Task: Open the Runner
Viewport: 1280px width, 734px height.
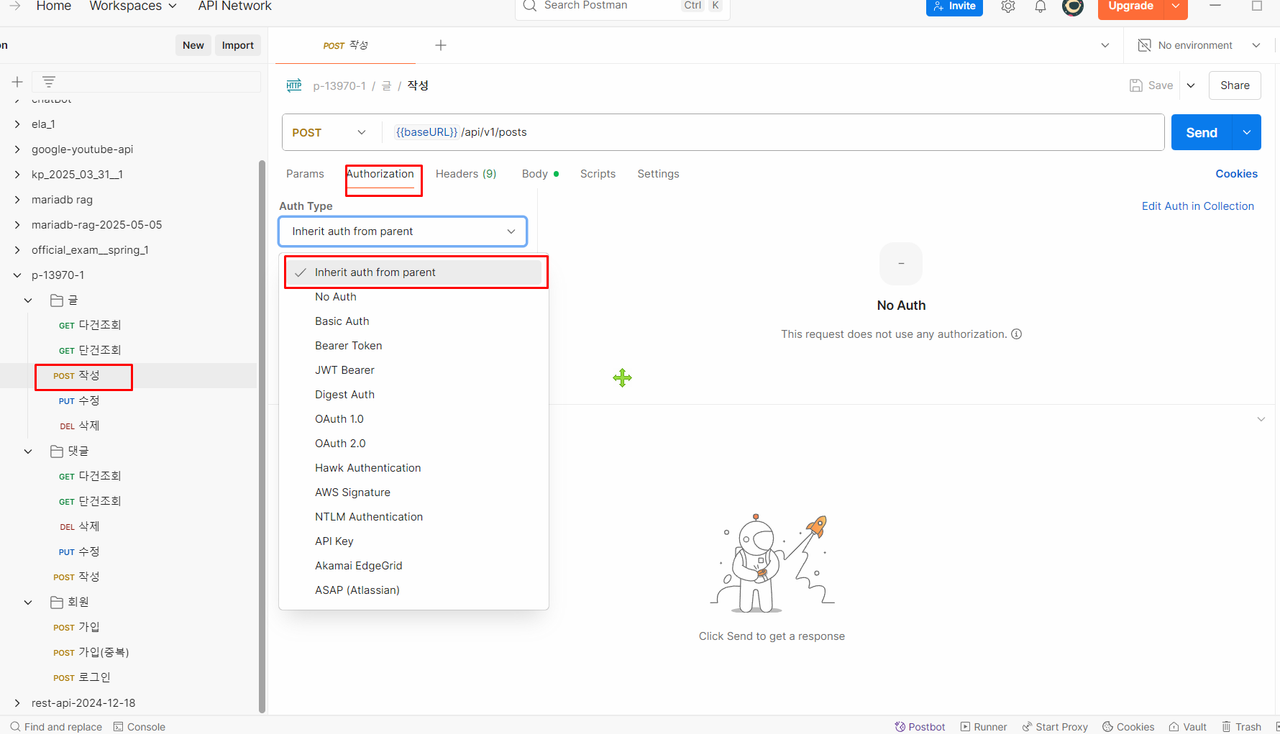Action: pos(984,727)
